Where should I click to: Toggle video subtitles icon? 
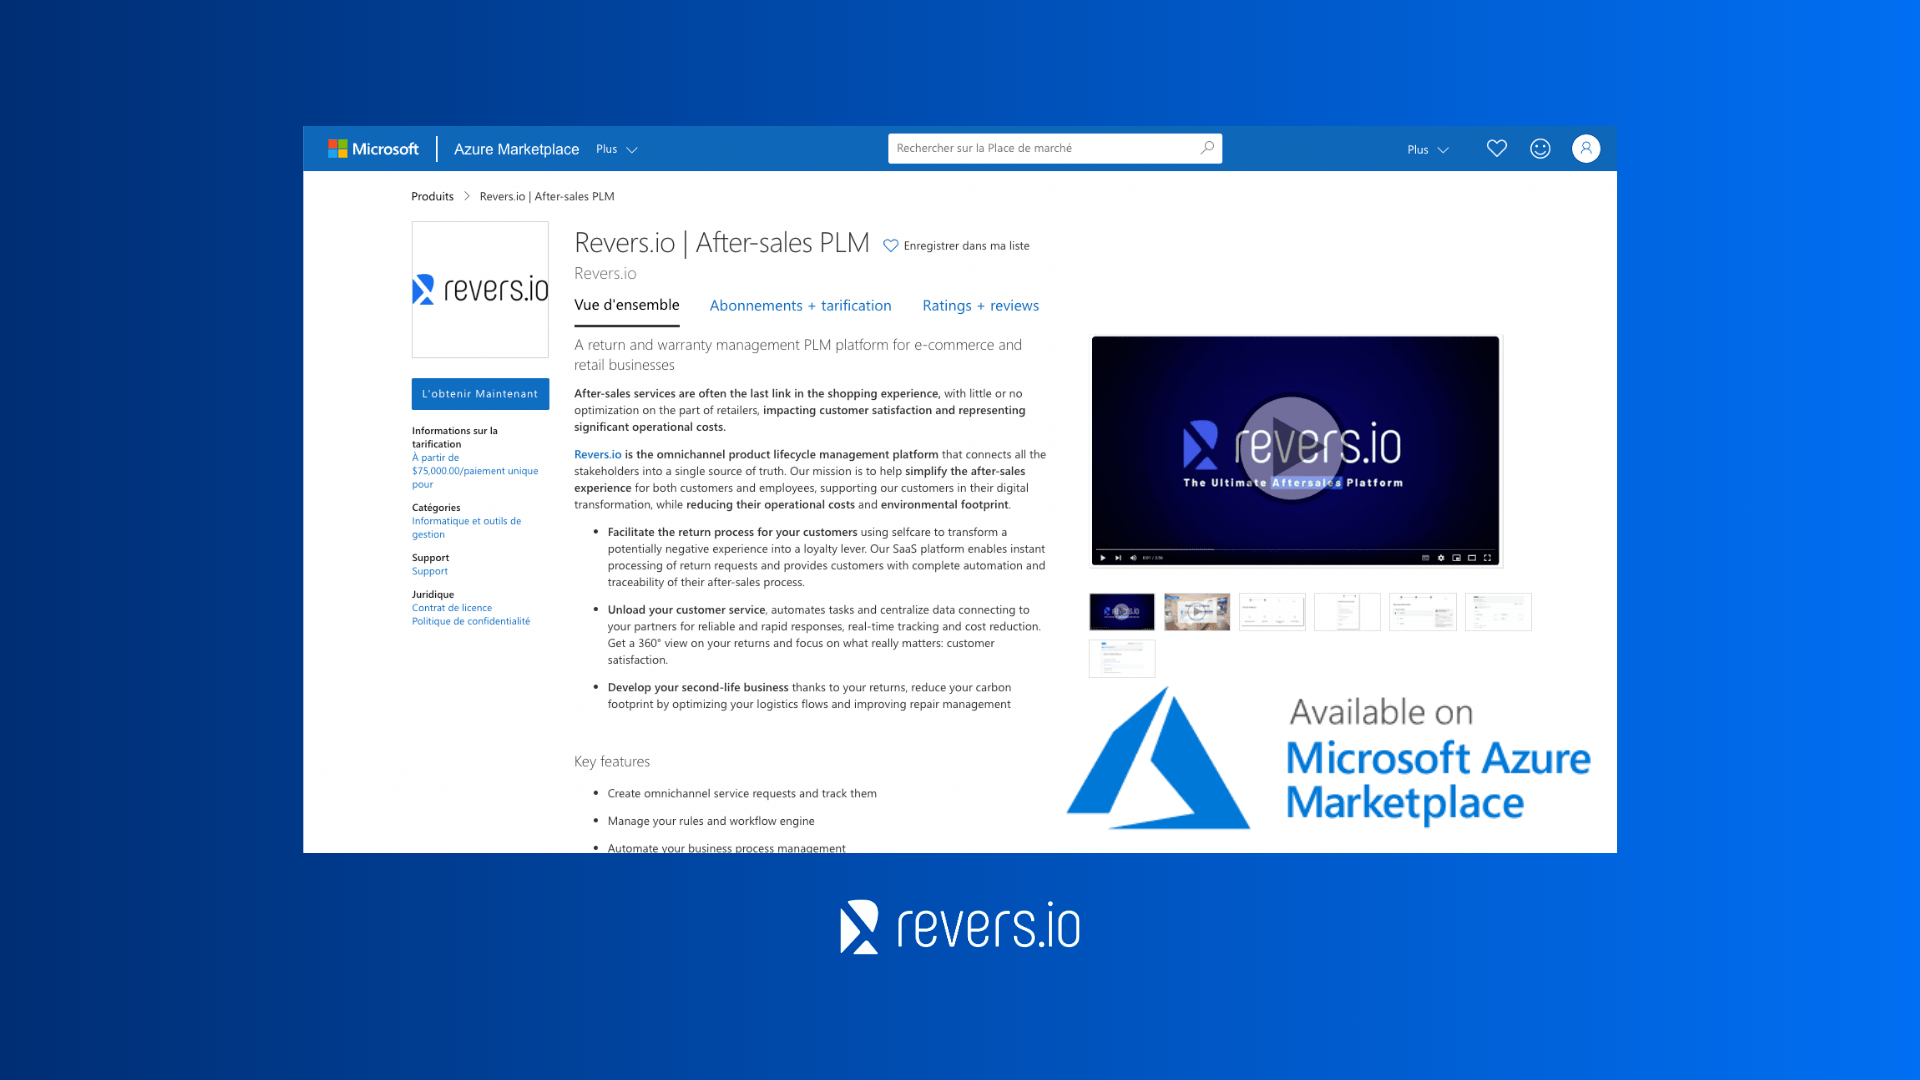pos(1425,558)
